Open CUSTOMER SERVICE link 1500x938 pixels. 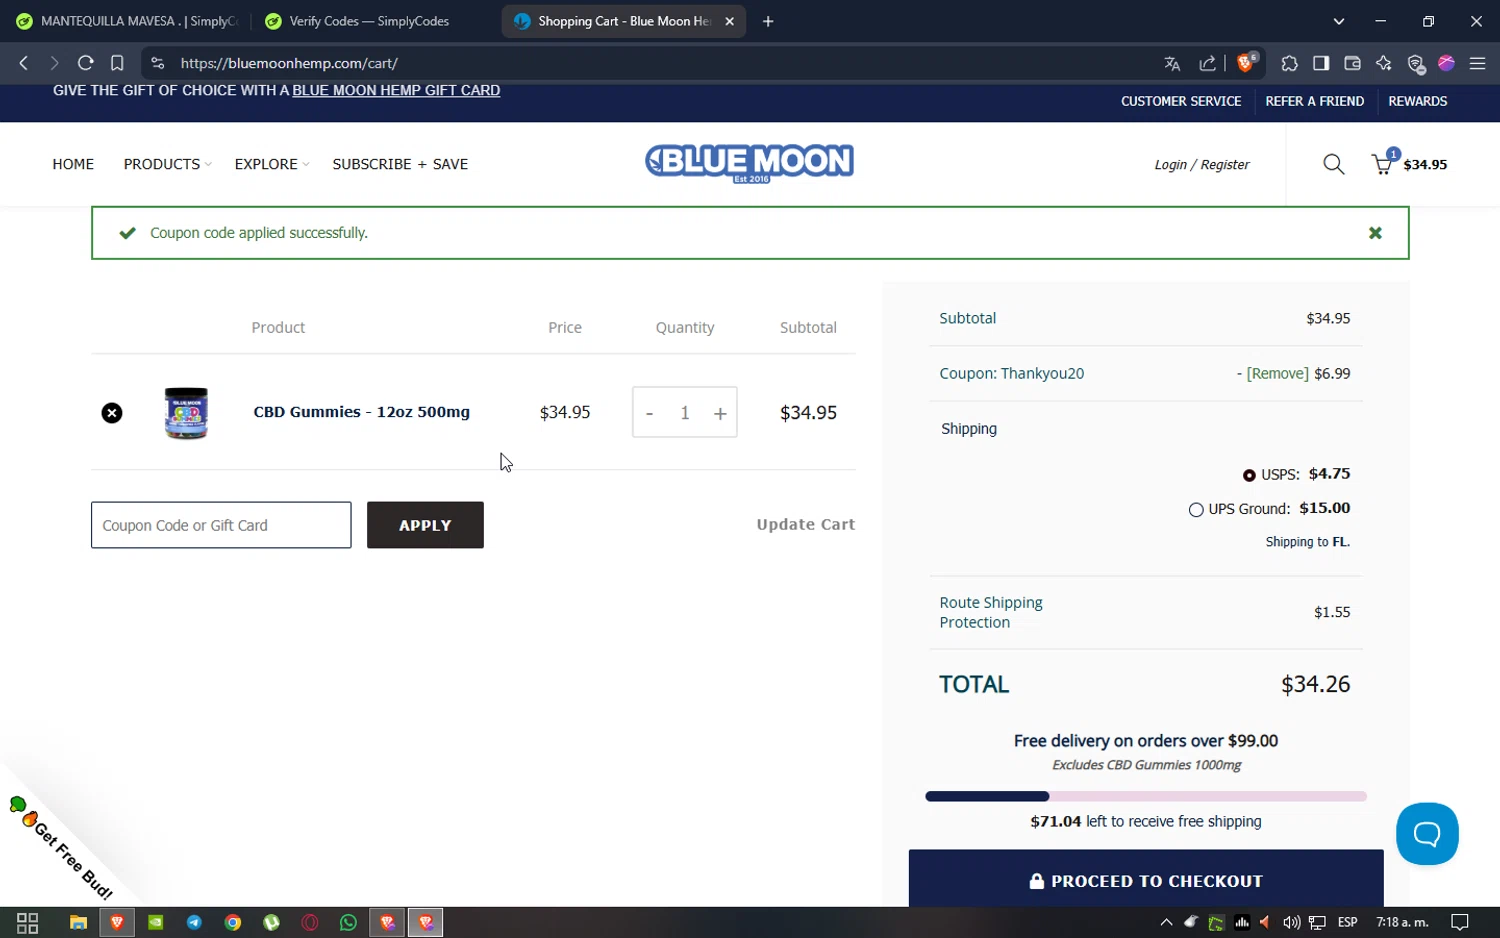point(1181,101)
